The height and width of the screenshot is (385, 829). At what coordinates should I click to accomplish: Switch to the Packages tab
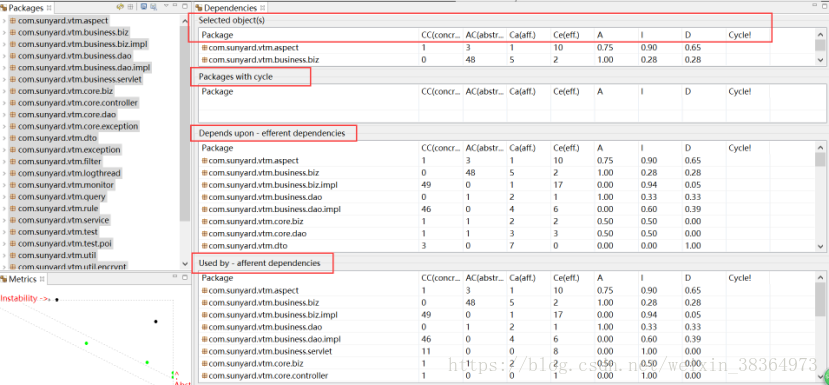coord(26,7)
